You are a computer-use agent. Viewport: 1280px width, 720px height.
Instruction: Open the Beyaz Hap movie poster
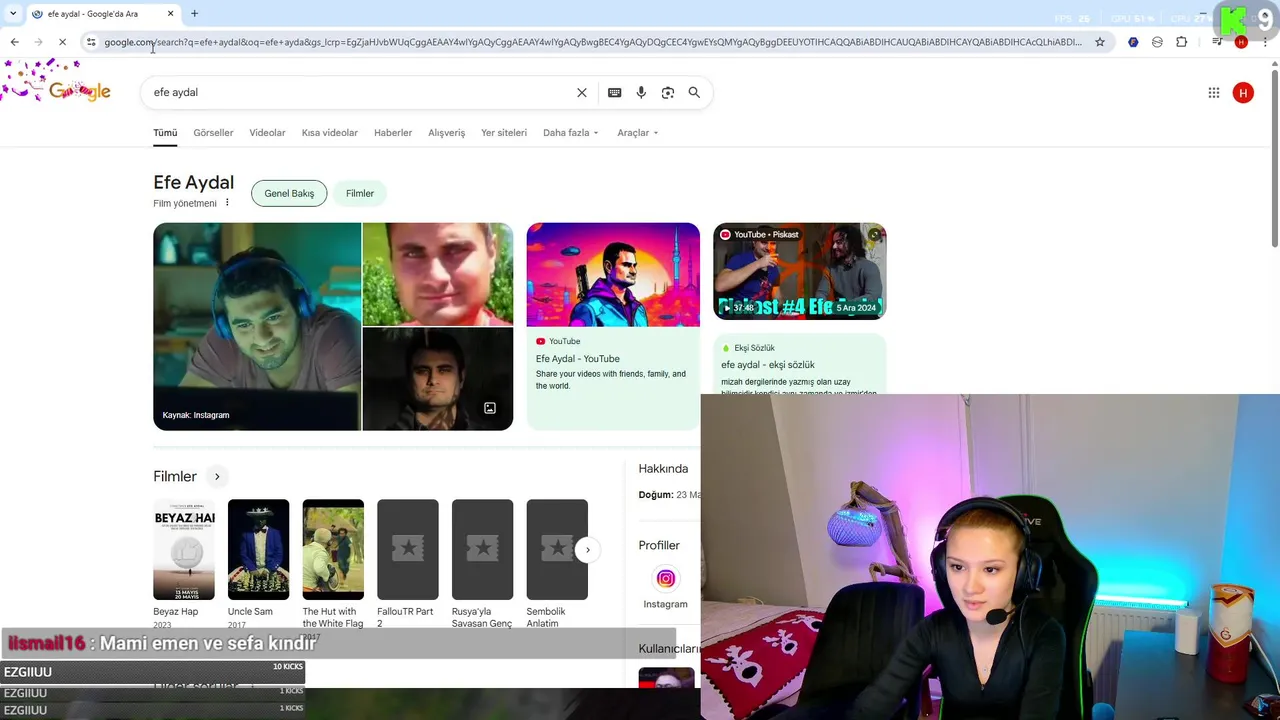click(x=184, y=549)
